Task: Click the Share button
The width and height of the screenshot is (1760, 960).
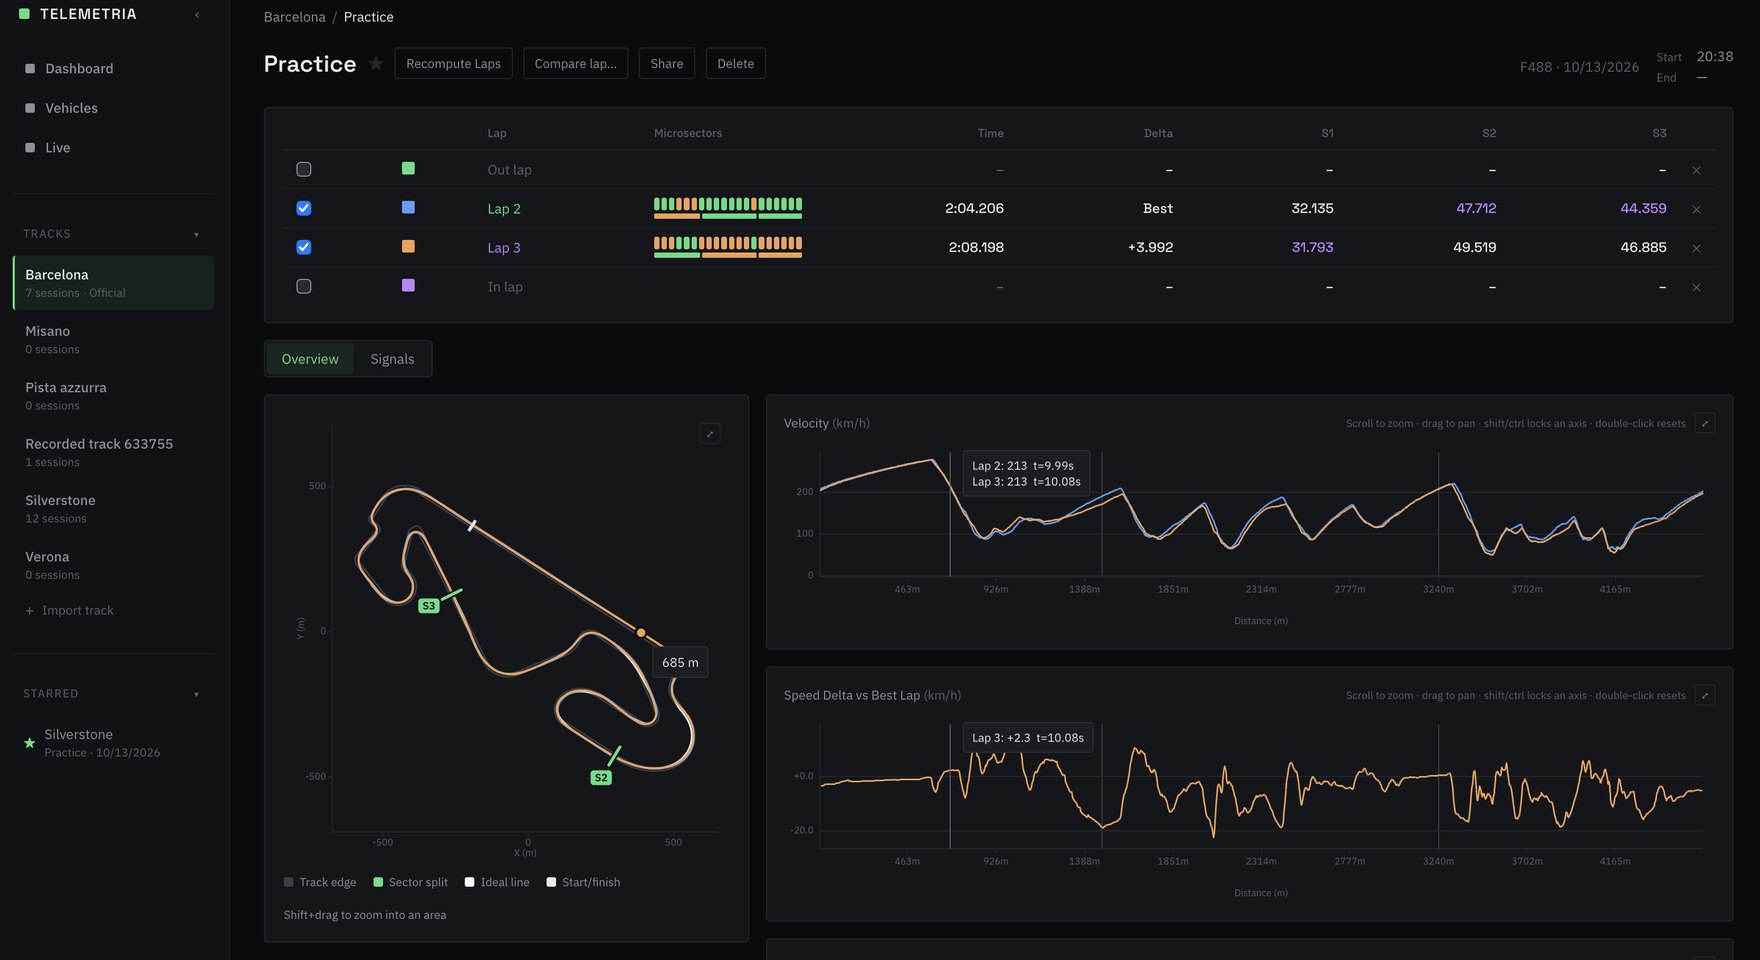Action: (667, 63)
